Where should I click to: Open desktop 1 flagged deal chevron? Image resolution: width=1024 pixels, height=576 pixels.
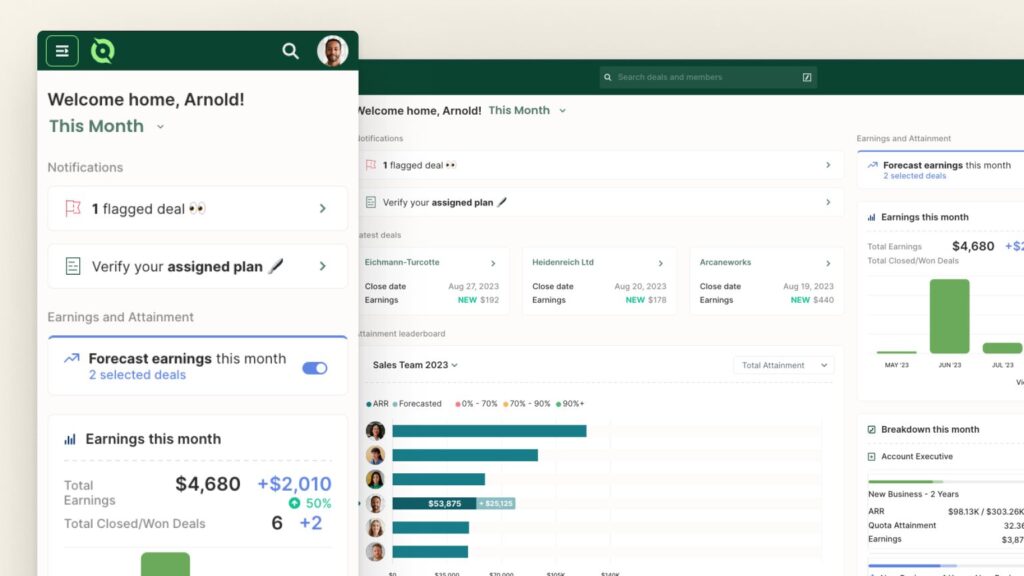[x=828, y=165]
